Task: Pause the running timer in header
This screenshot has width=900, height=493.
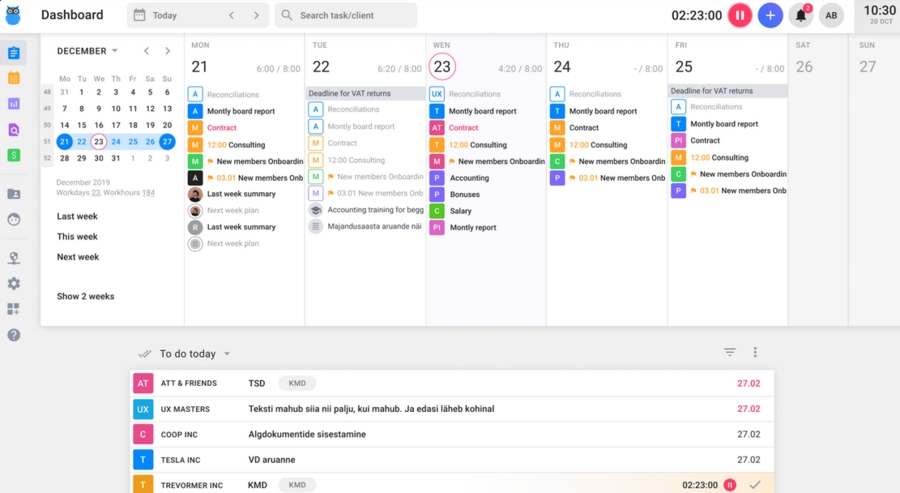Action: pyautogui.click(x=740, y=15)
